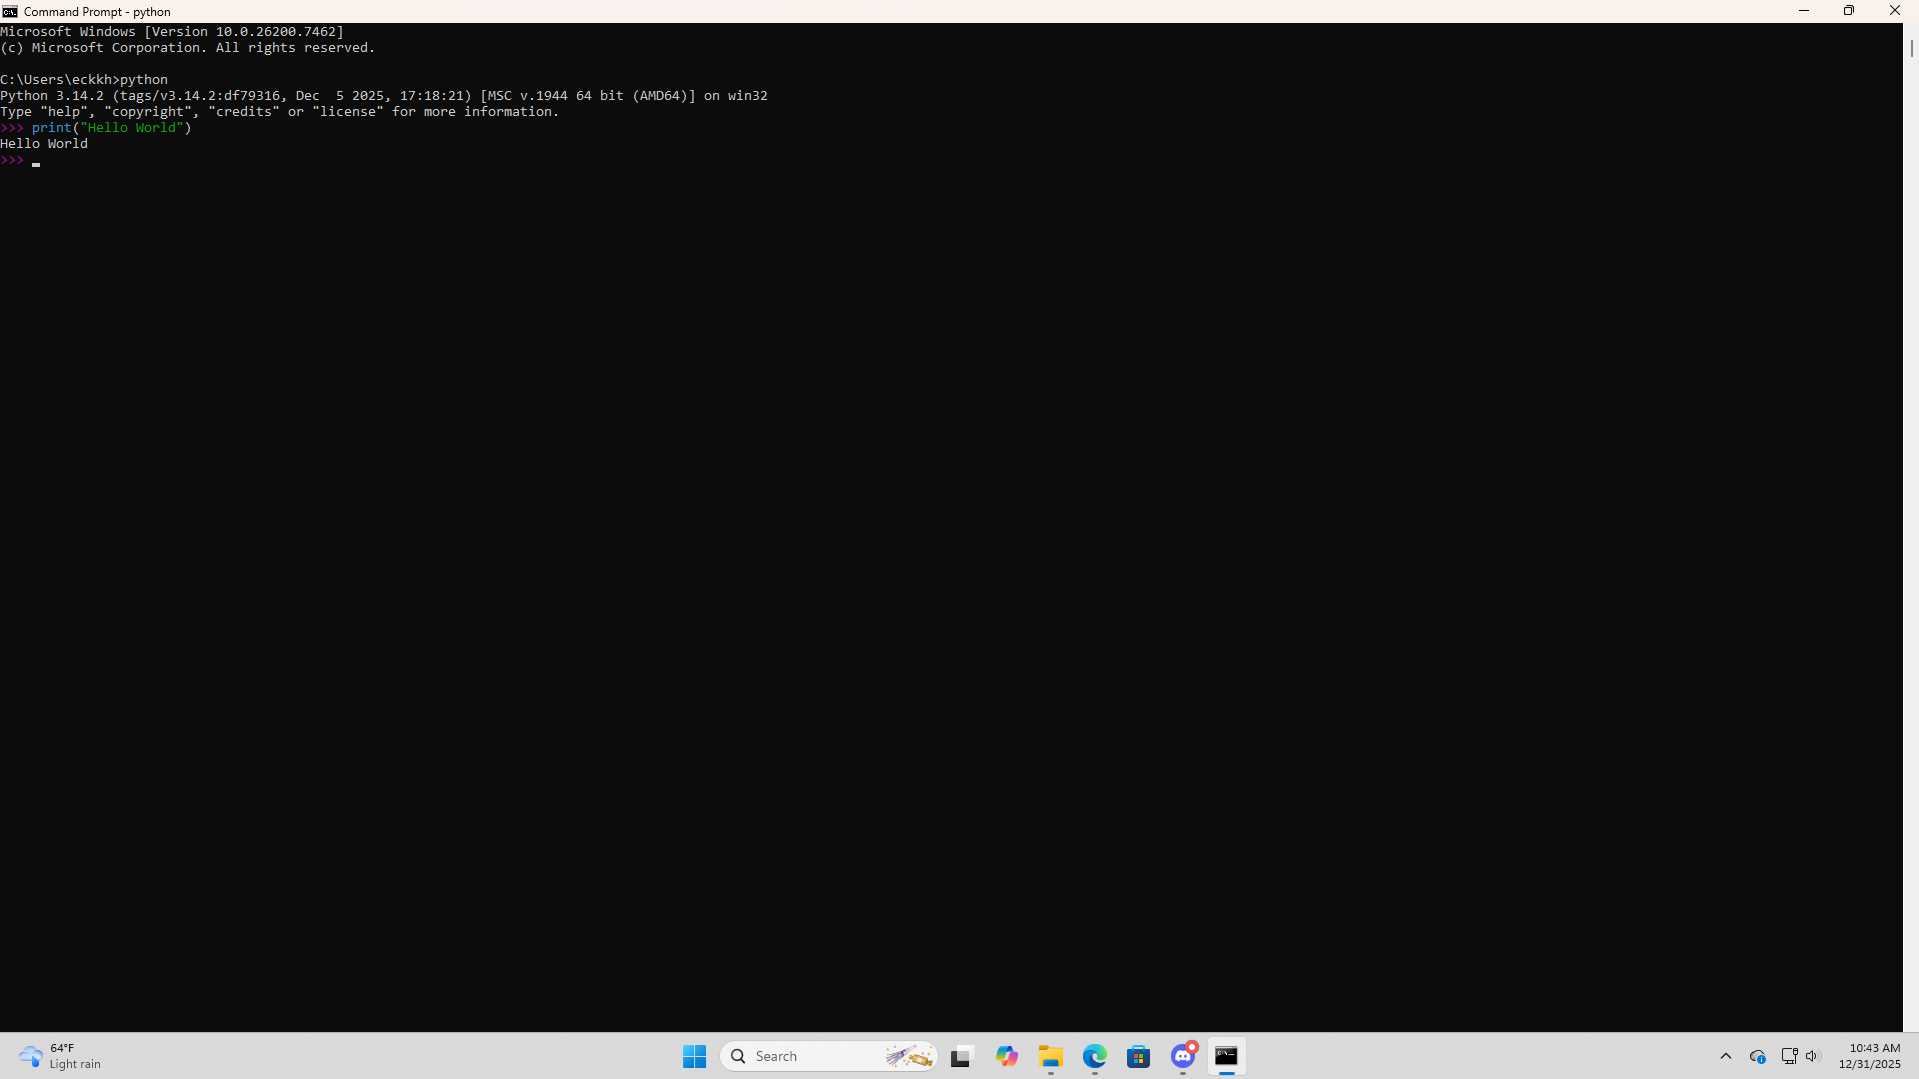
Task: Click the OneDrive cloud tray icon
Action: click(x=1757, y=1056)
